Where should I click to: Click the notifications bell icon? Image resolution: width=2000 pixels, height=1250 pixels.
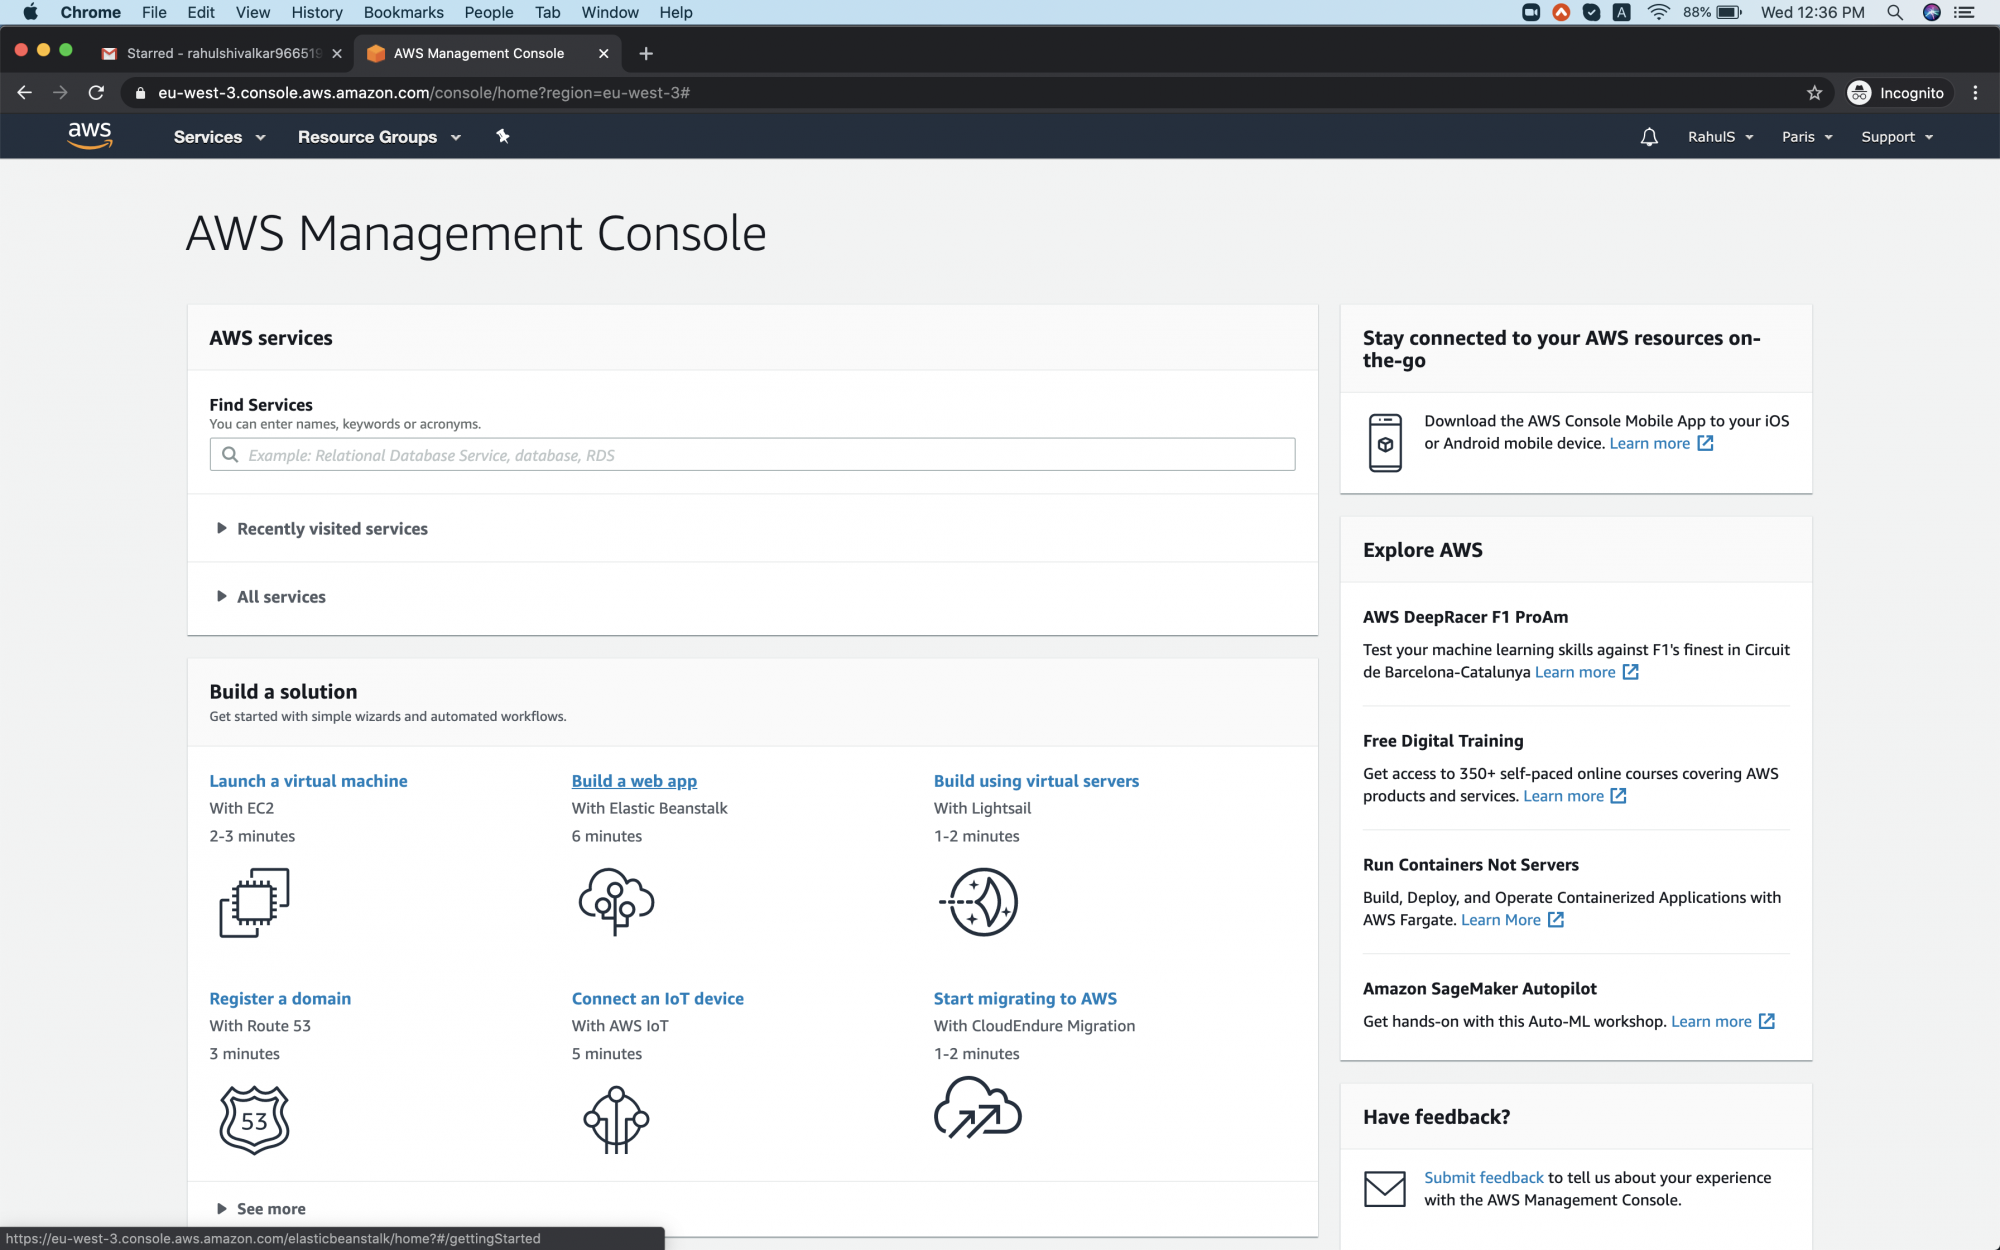tap(1649, 136)
